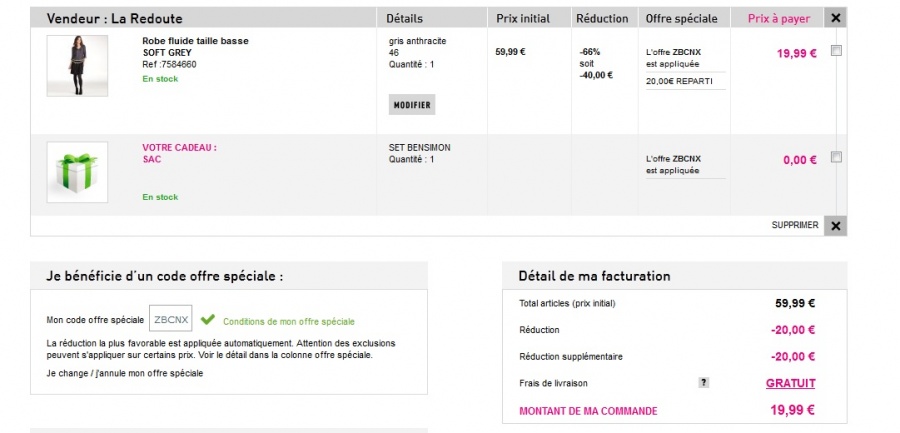
Task: Open the help icon next to Frais de livraison
Action: pyautogui.click(x=703, y=382)
